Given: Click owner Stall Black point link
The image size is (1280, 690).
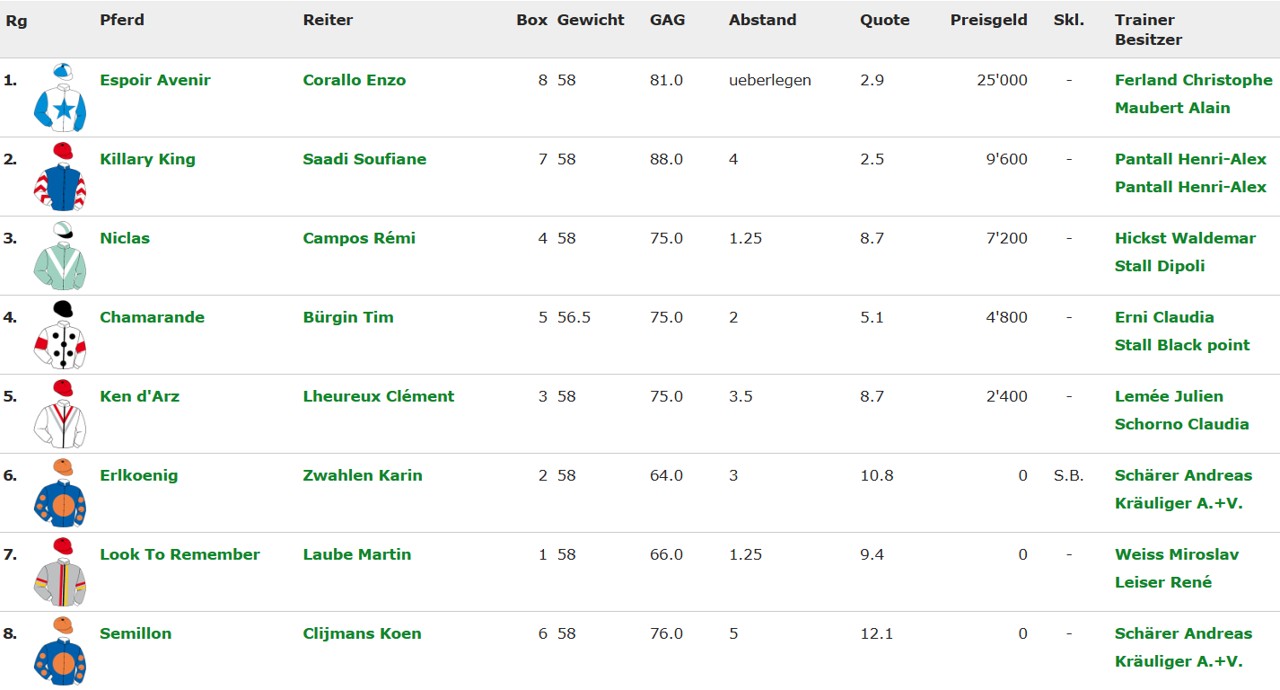Looking at the screenshot, I should (x=1182, y=345).
